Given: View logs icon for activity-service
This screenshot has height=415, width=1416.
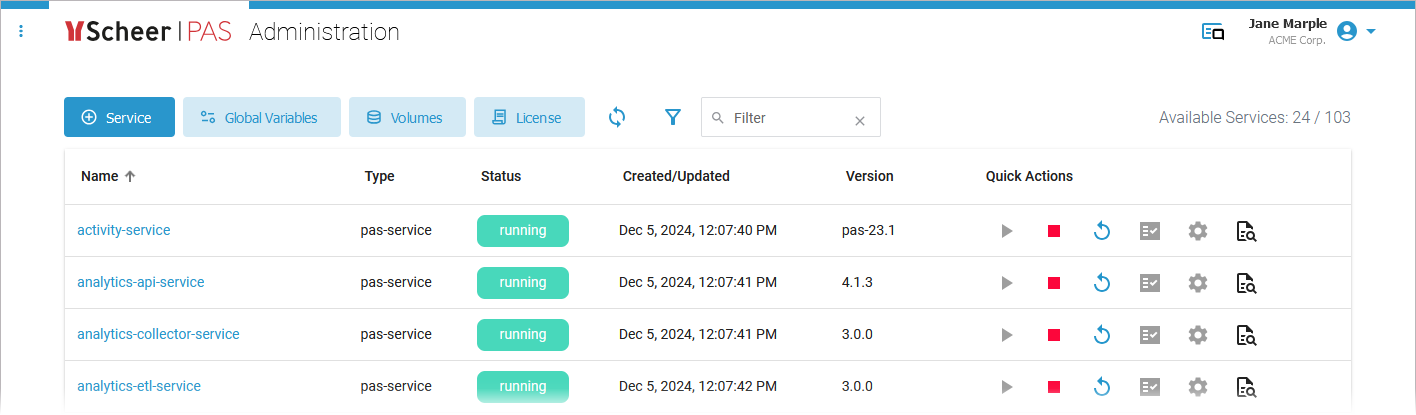Looking at the screenshot, I should pyautogui.click(x=1246, y=231).
